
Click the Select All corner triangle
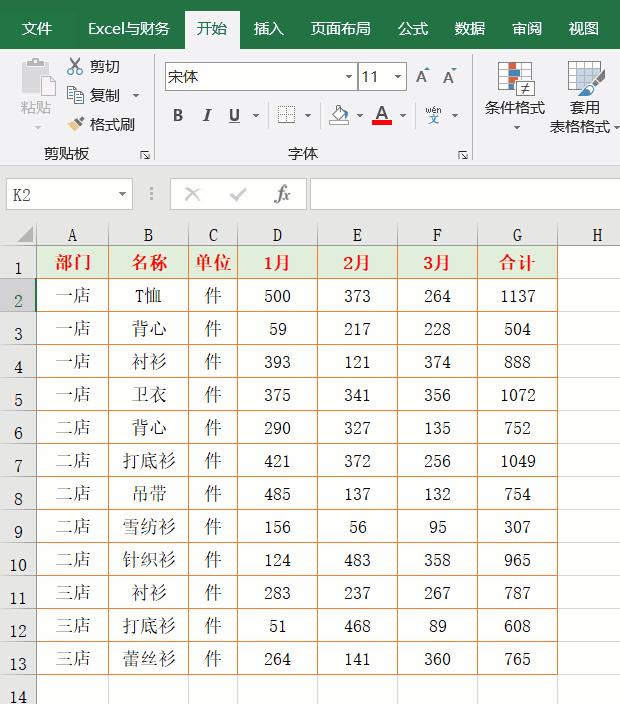tap(25, 235)
